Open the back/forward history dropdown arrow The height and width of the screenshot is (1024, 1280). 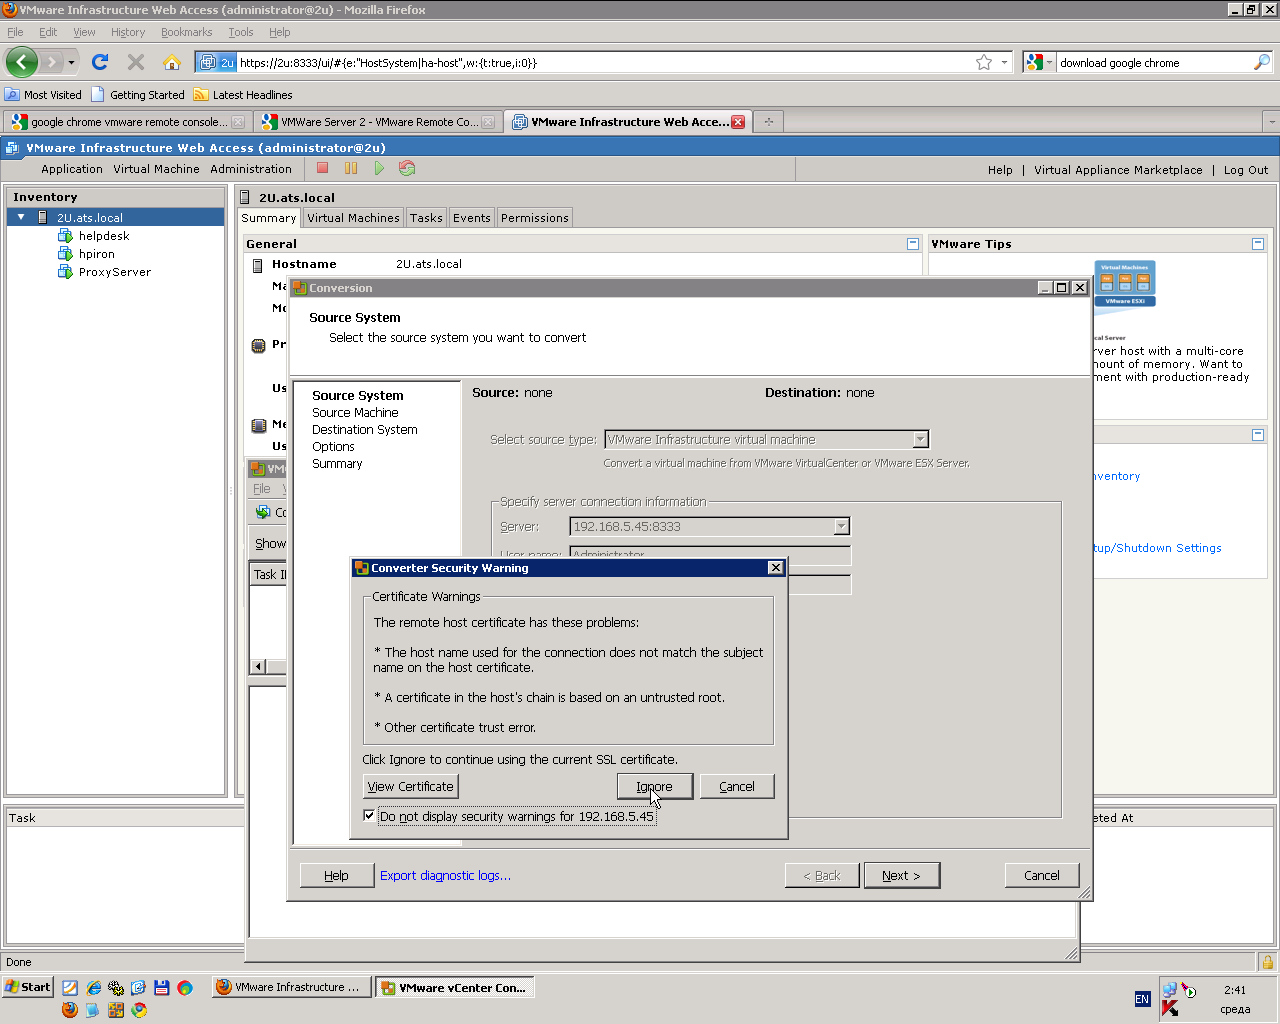pyautogui.click(x=71, y=63)
